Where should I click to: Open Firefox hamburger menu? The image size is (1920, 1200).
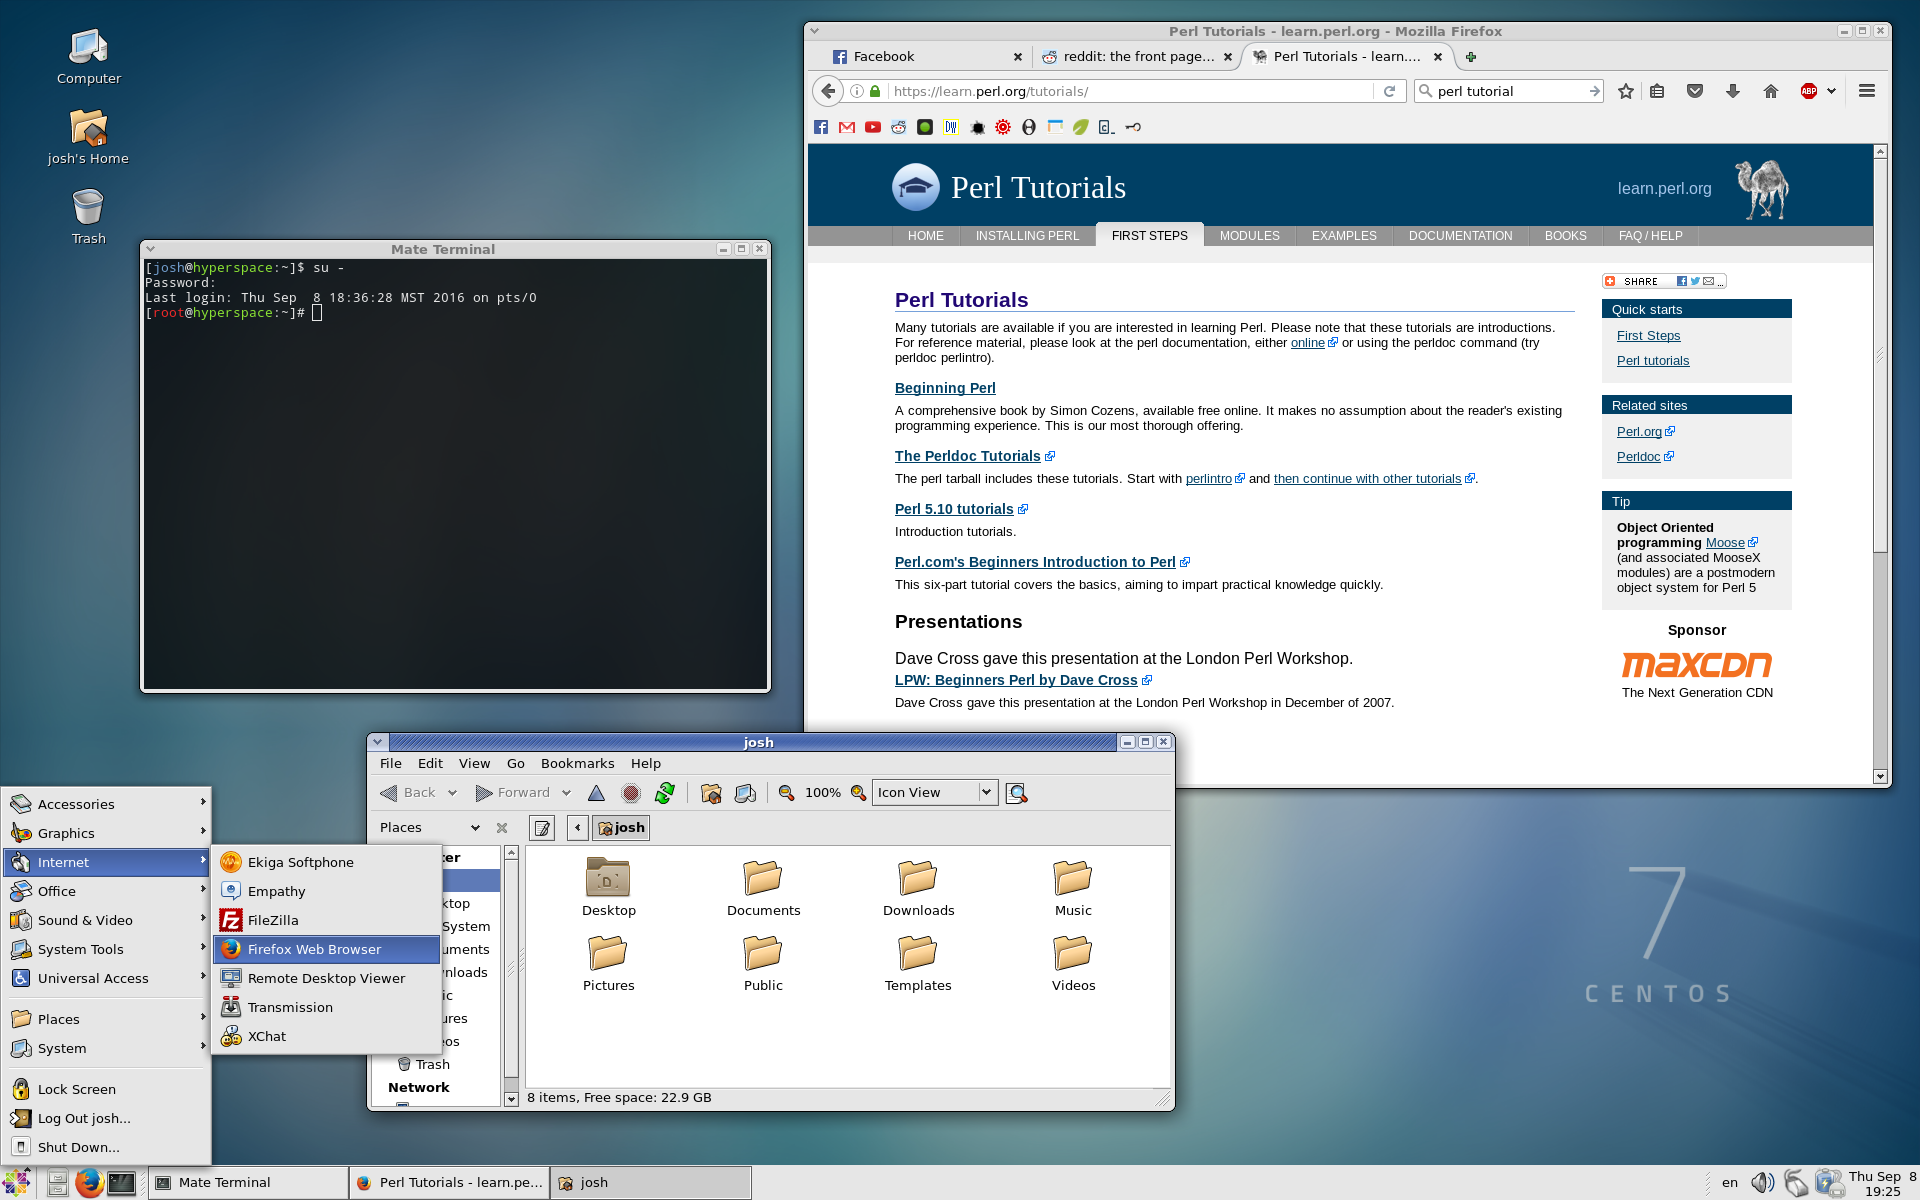click(1866, 91)
